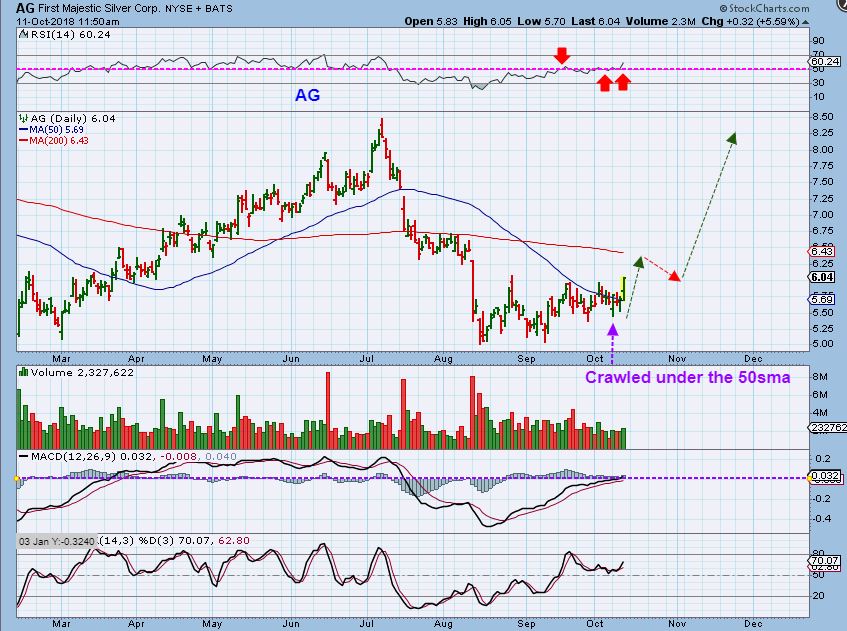Click the red MA(200) legend line marker
Viewport: 847px width, 631px height.
click(x=23, y=140)
